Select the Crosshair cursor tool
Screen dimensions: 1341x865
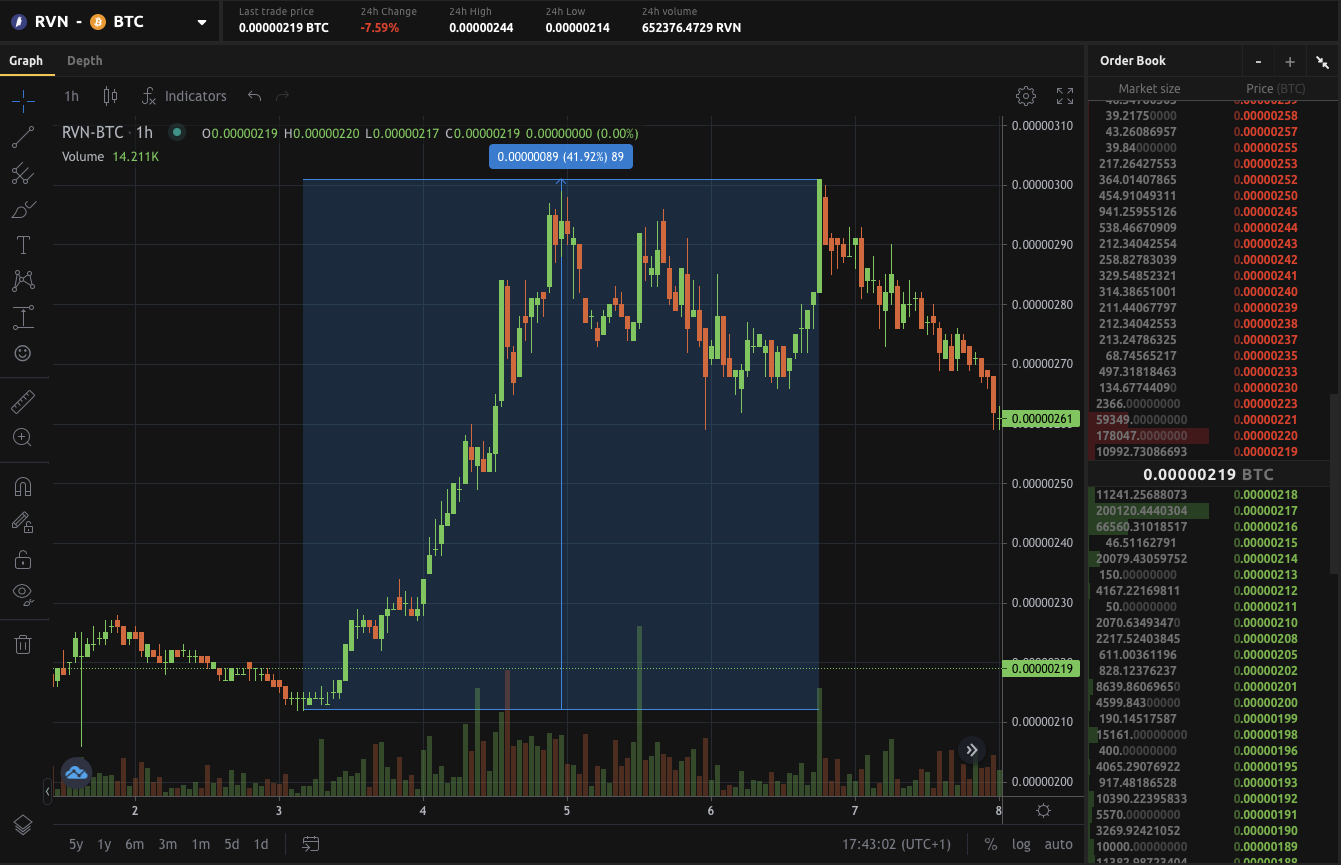23,101
